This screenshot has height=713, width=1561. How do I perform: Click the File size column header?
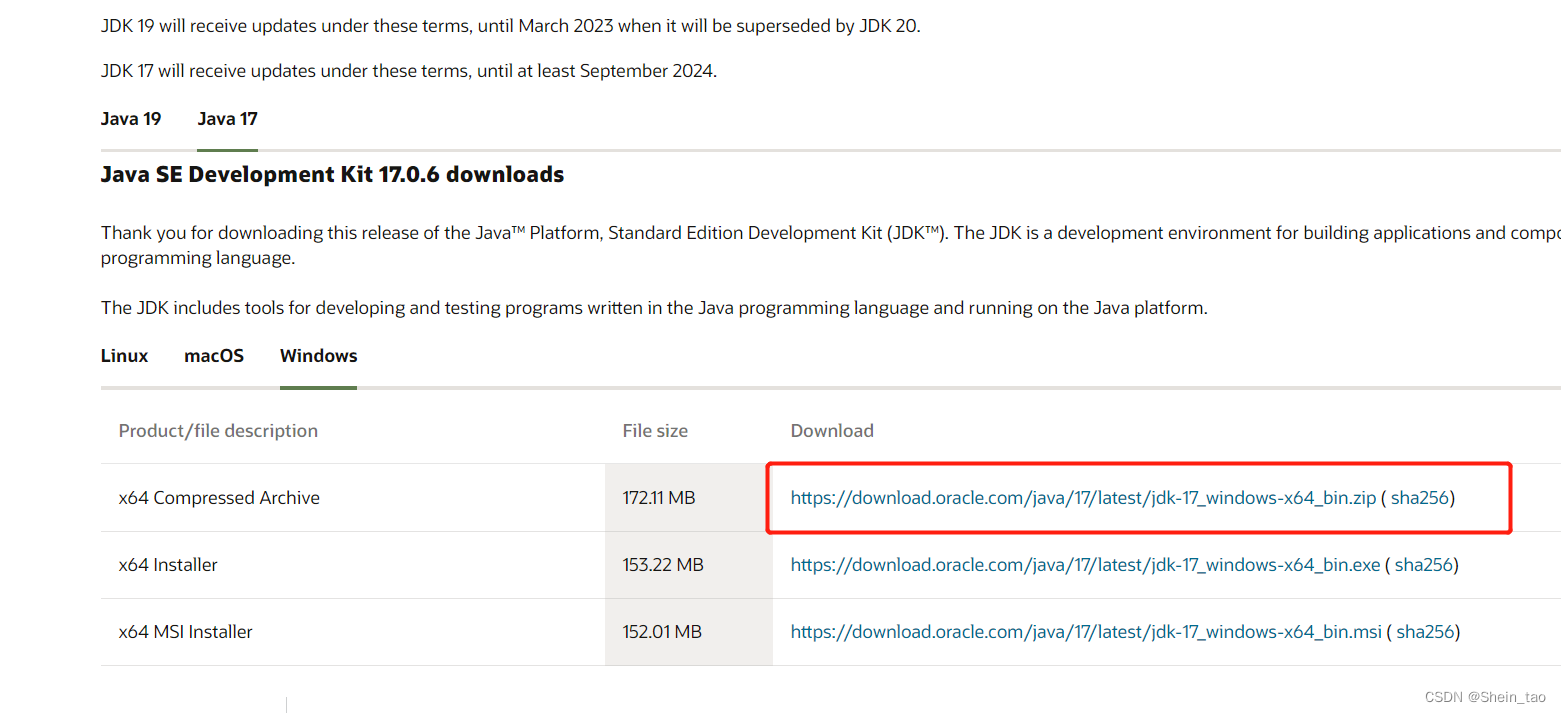pyautogui.click(x=655, y=430)
